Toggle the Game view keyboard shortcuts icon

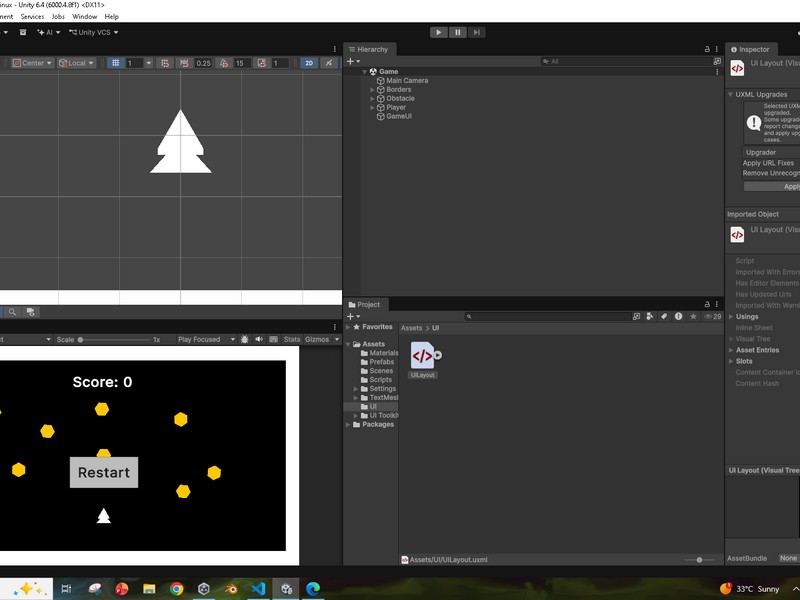point(273,339)
